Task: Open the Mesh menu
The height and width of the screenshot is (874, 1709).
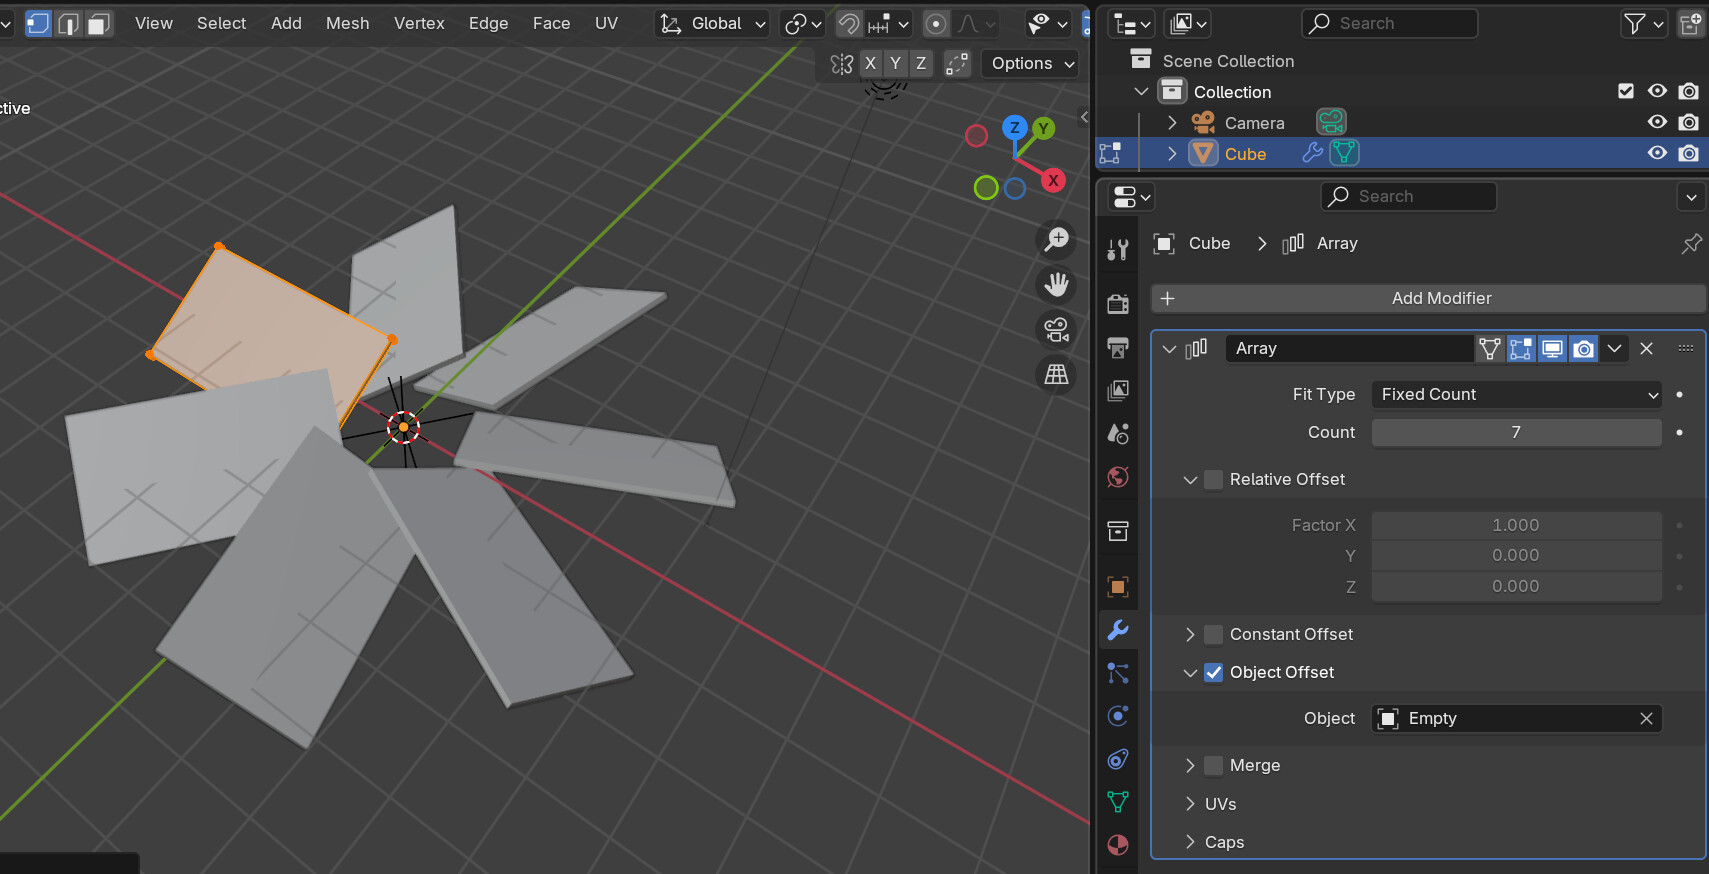Action: pyautogui.click(x=348, y=23)
